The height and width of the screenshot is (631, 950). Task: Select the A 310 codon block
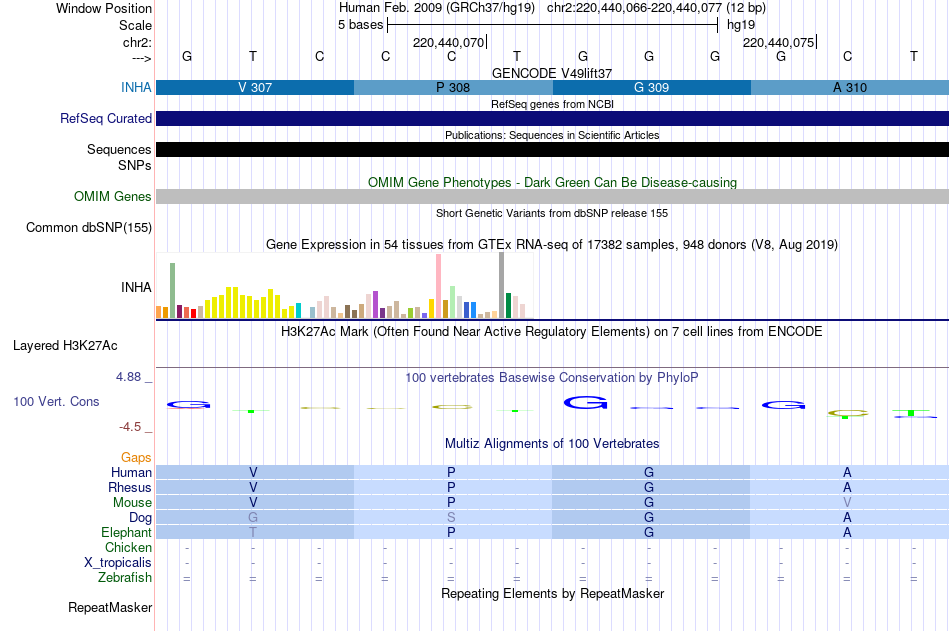click(x=850, y=87)
